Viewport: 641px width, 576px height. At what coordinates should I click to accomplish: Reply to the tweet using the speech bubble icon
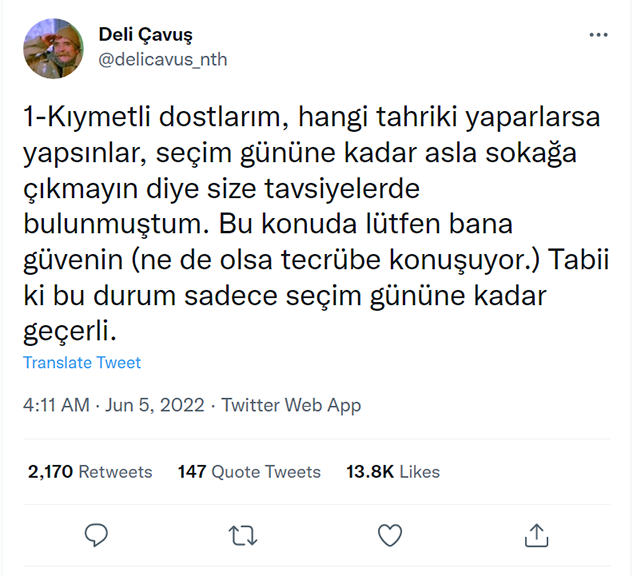[96, 535]
